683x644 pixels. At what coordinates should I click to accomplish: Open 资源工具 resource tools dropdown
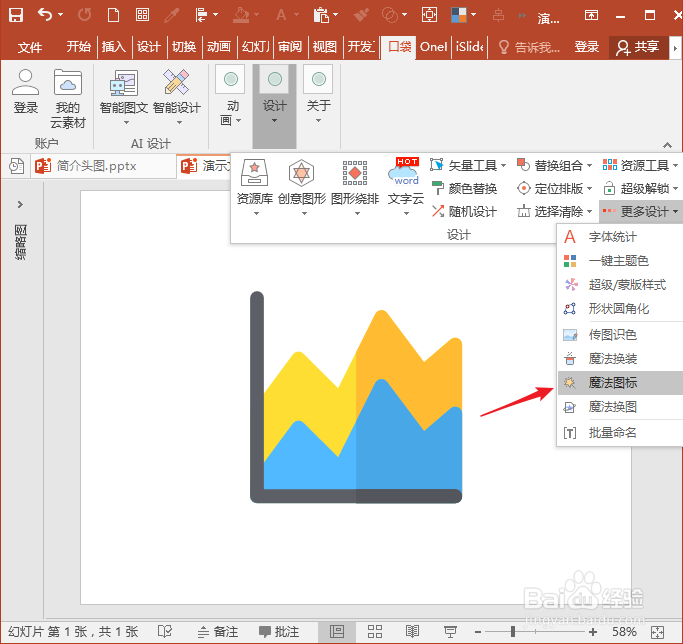(x=640, y=165)
